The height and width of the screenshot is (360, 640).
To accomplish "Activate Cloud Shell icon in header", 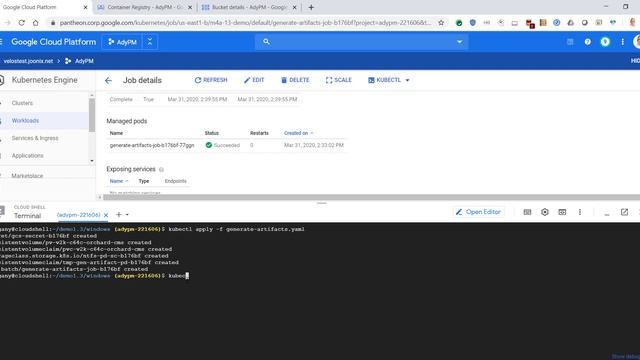I will [x=570, y=42].
